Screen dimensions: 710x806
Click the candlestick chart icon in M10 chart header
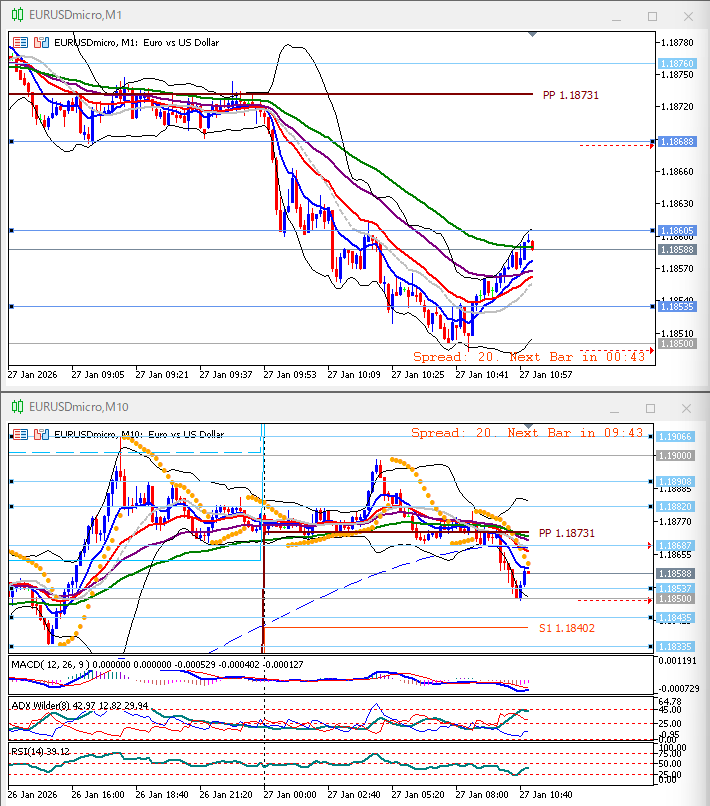pyautogui.click(x=41, y=434)
